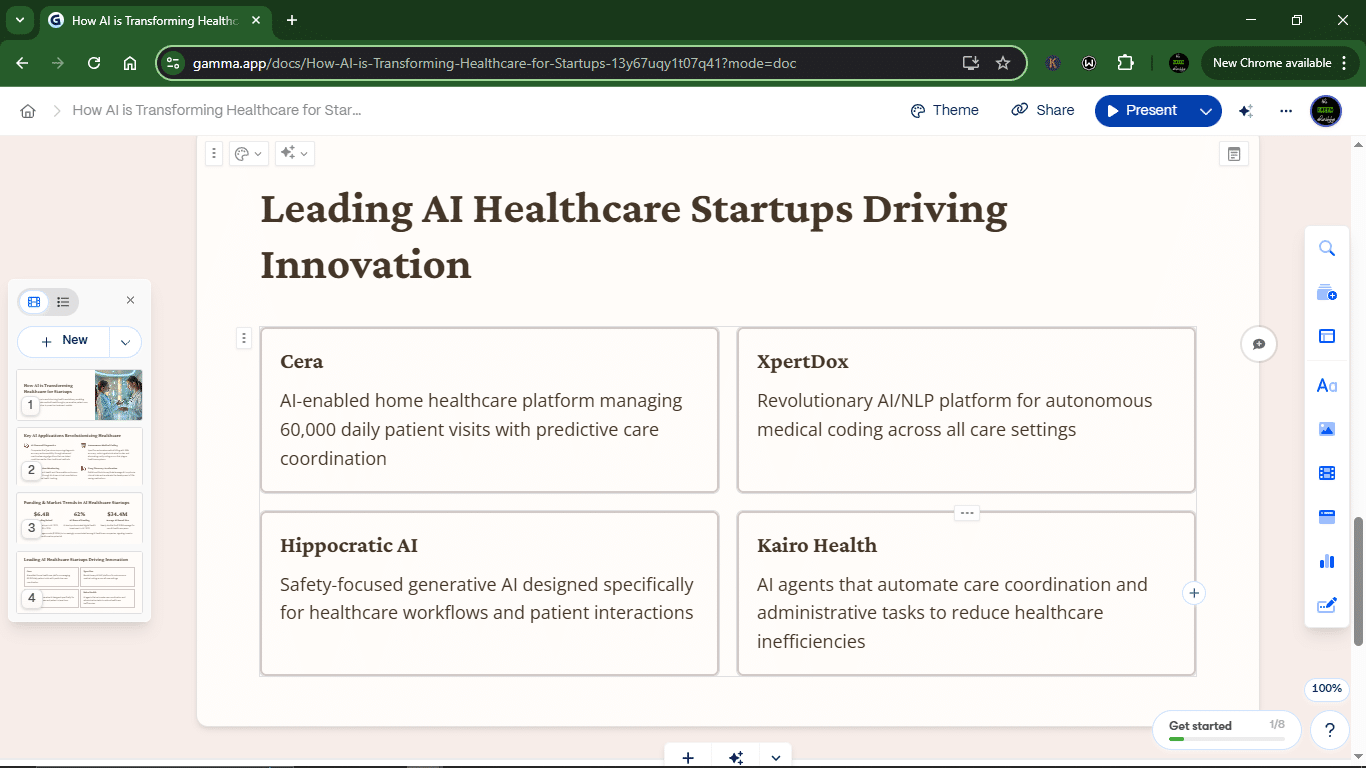Click the XpertDox card title
Viewport: 1366px width, 768px height.
(x=803, y=362)
